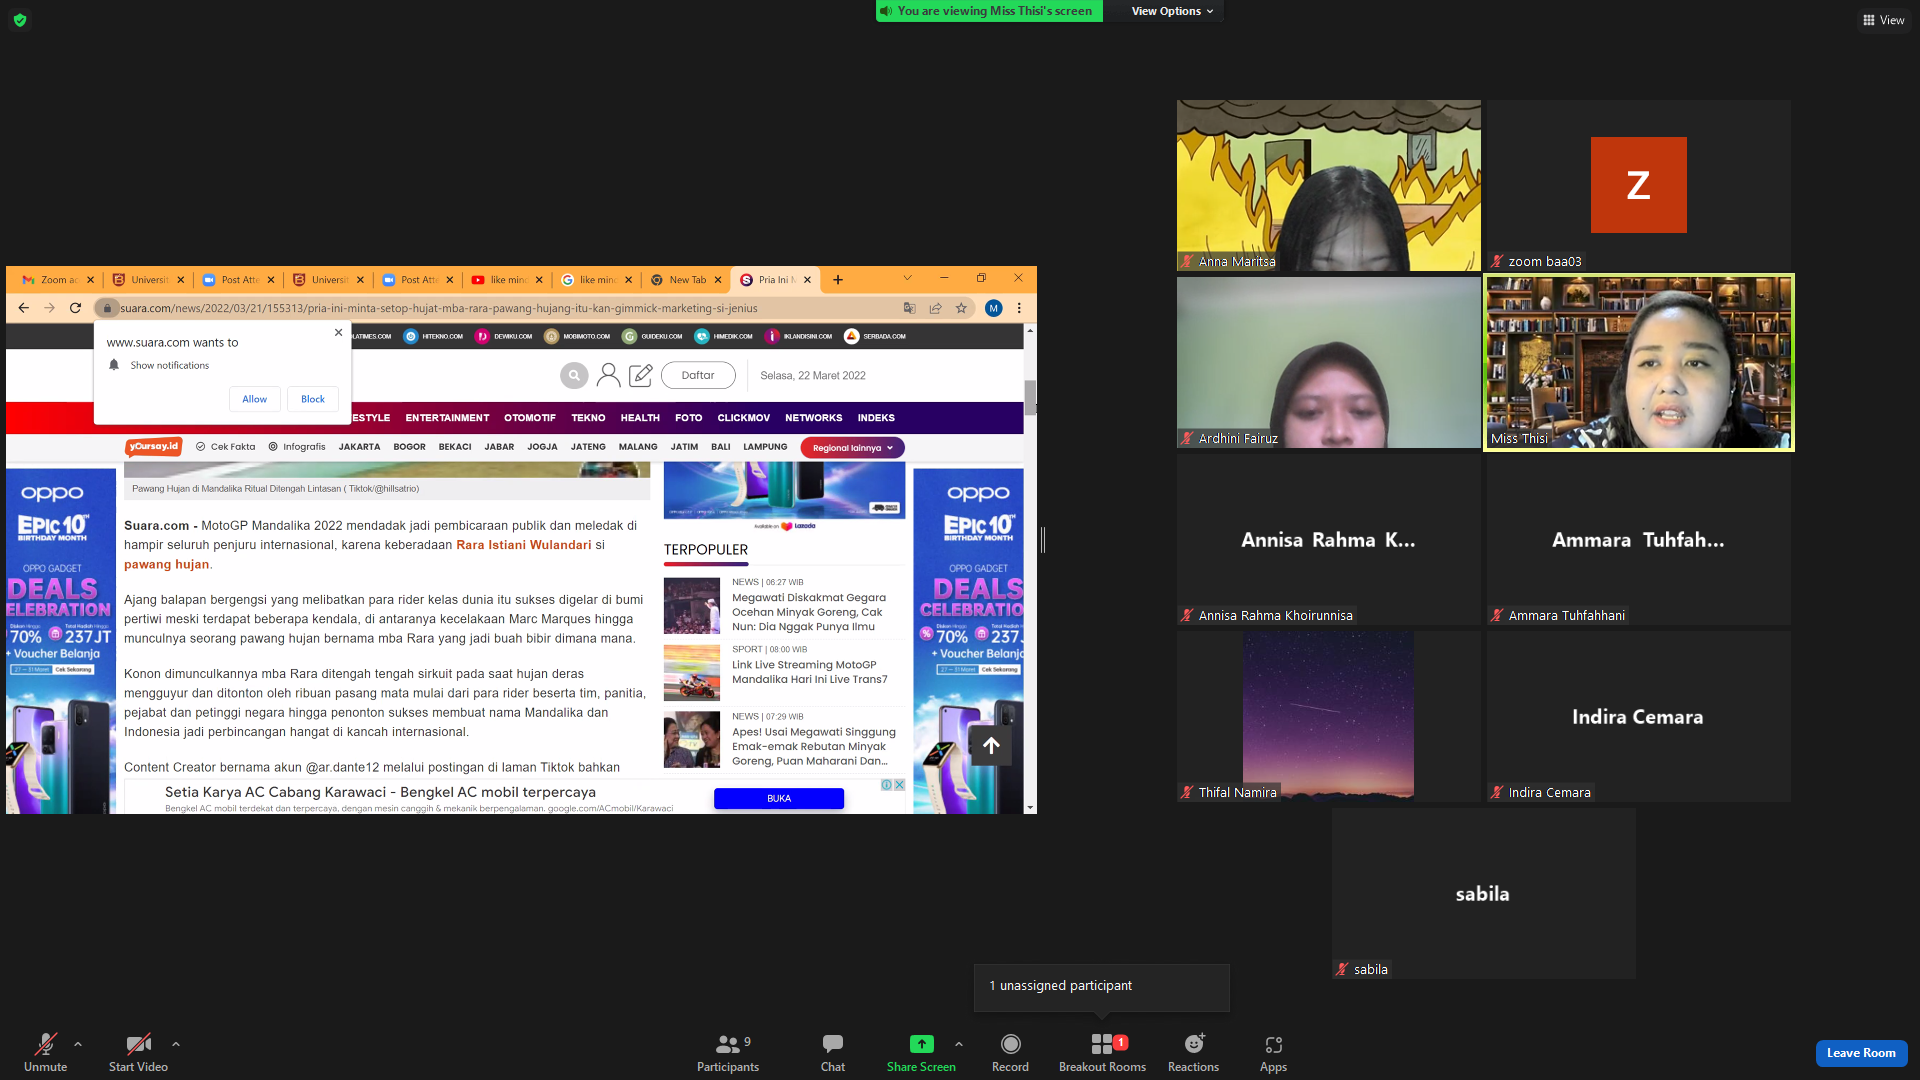Open Chrome three-dot menu
The width and height of the screenshot is (1920, 1080).
(1019, 308)
